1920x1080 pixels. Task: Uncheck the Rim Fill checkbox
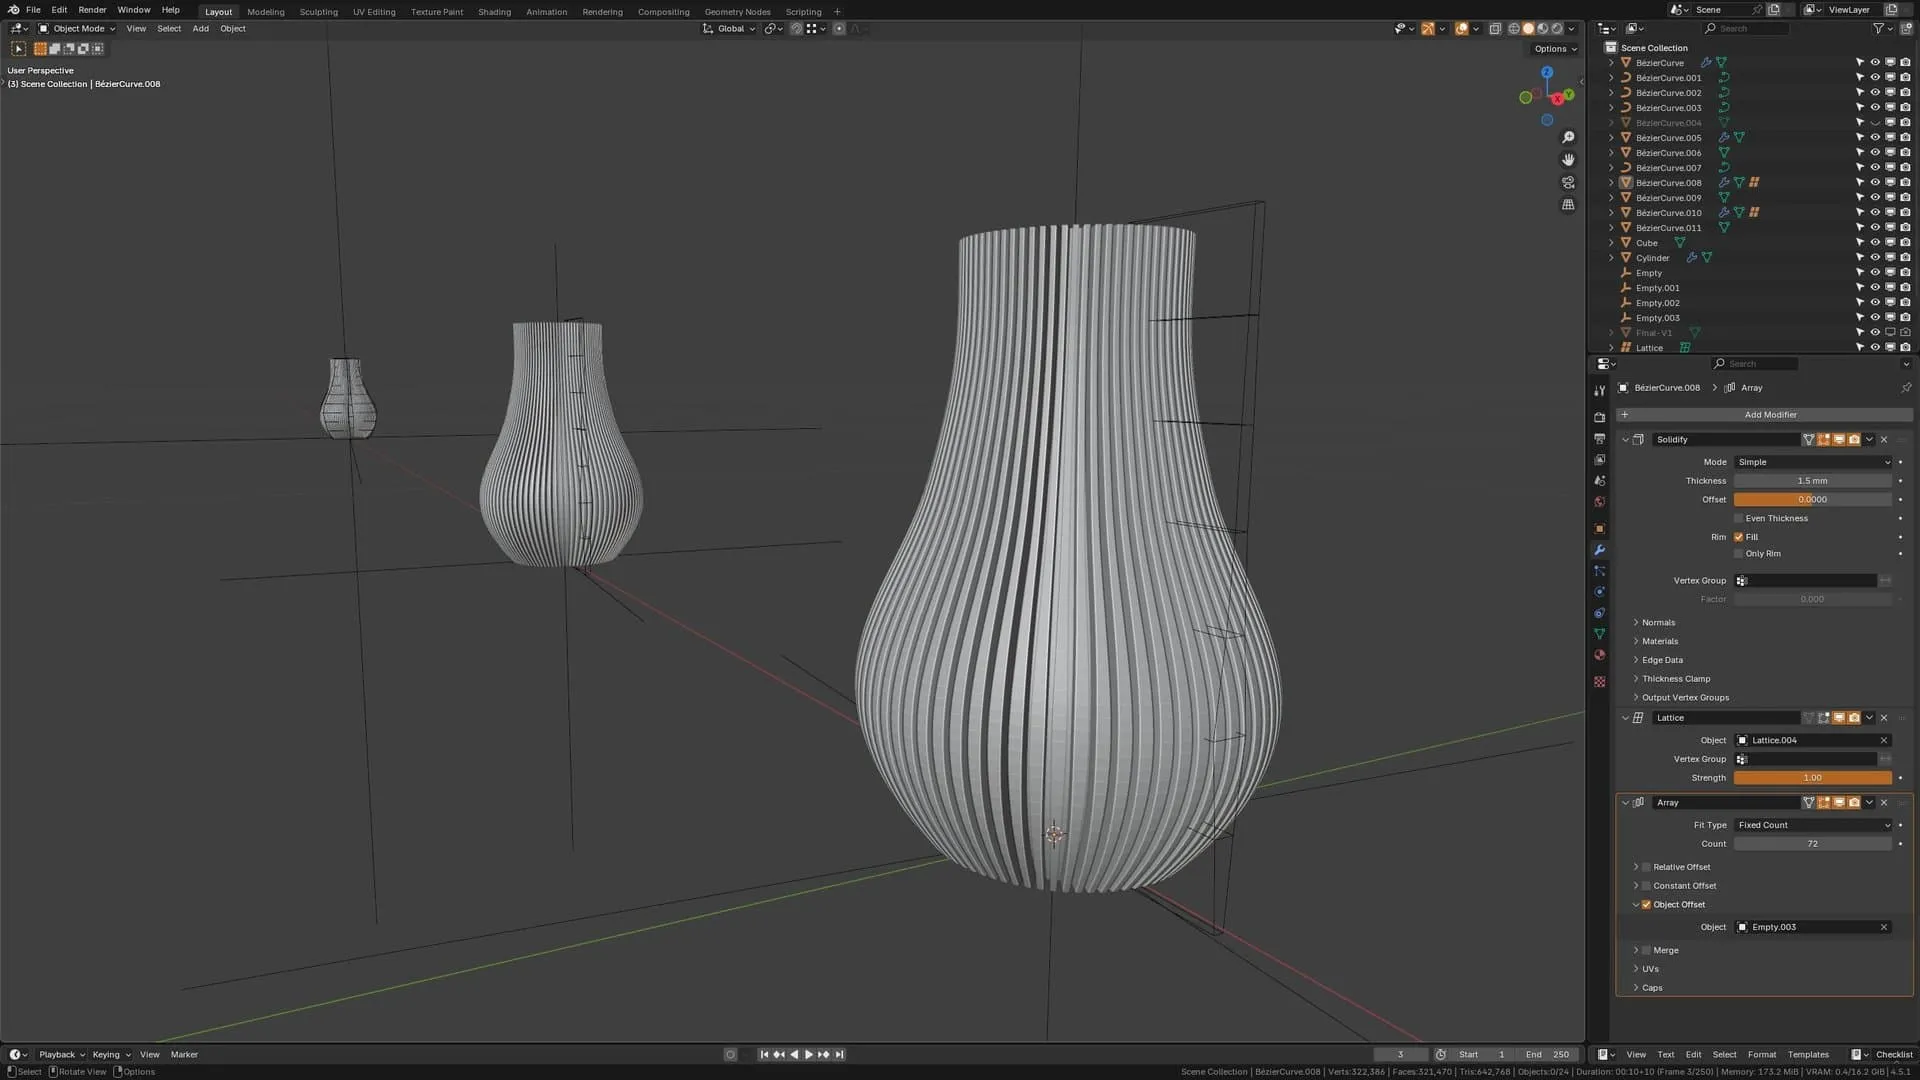pos(1739,537)
